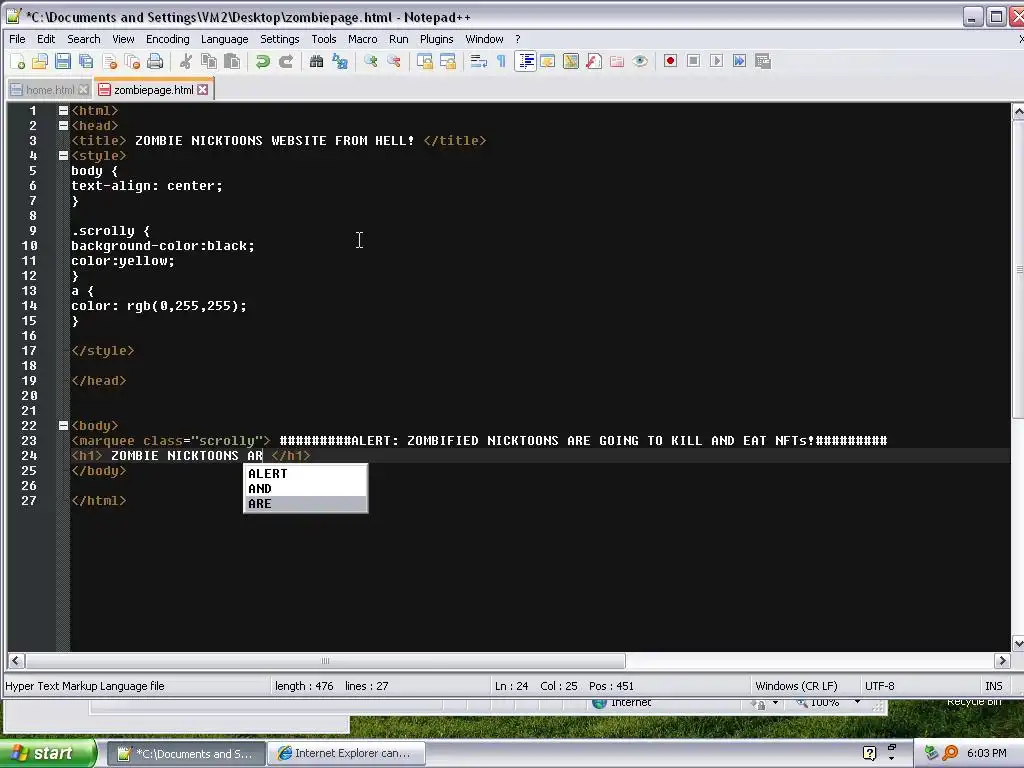Print the document using the printer icon
The height and width of the screenshot is (768, 1024).
[155, 61]
